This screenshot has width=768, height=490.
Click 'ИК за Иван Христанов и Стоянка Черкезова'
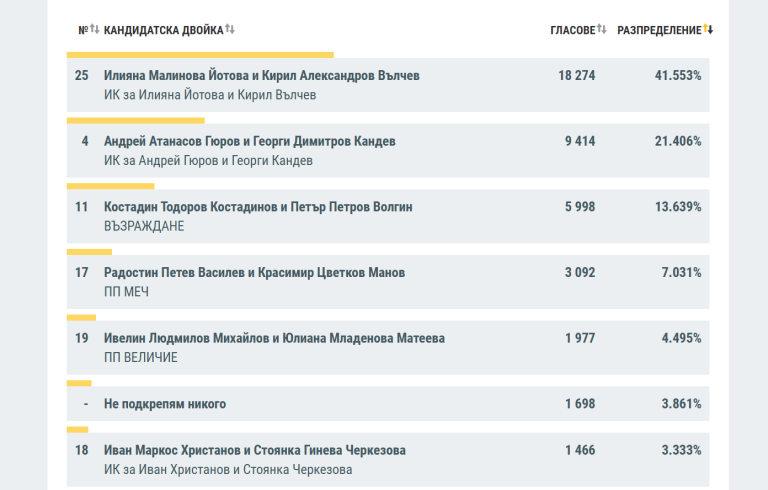click(x=228, y=469)
